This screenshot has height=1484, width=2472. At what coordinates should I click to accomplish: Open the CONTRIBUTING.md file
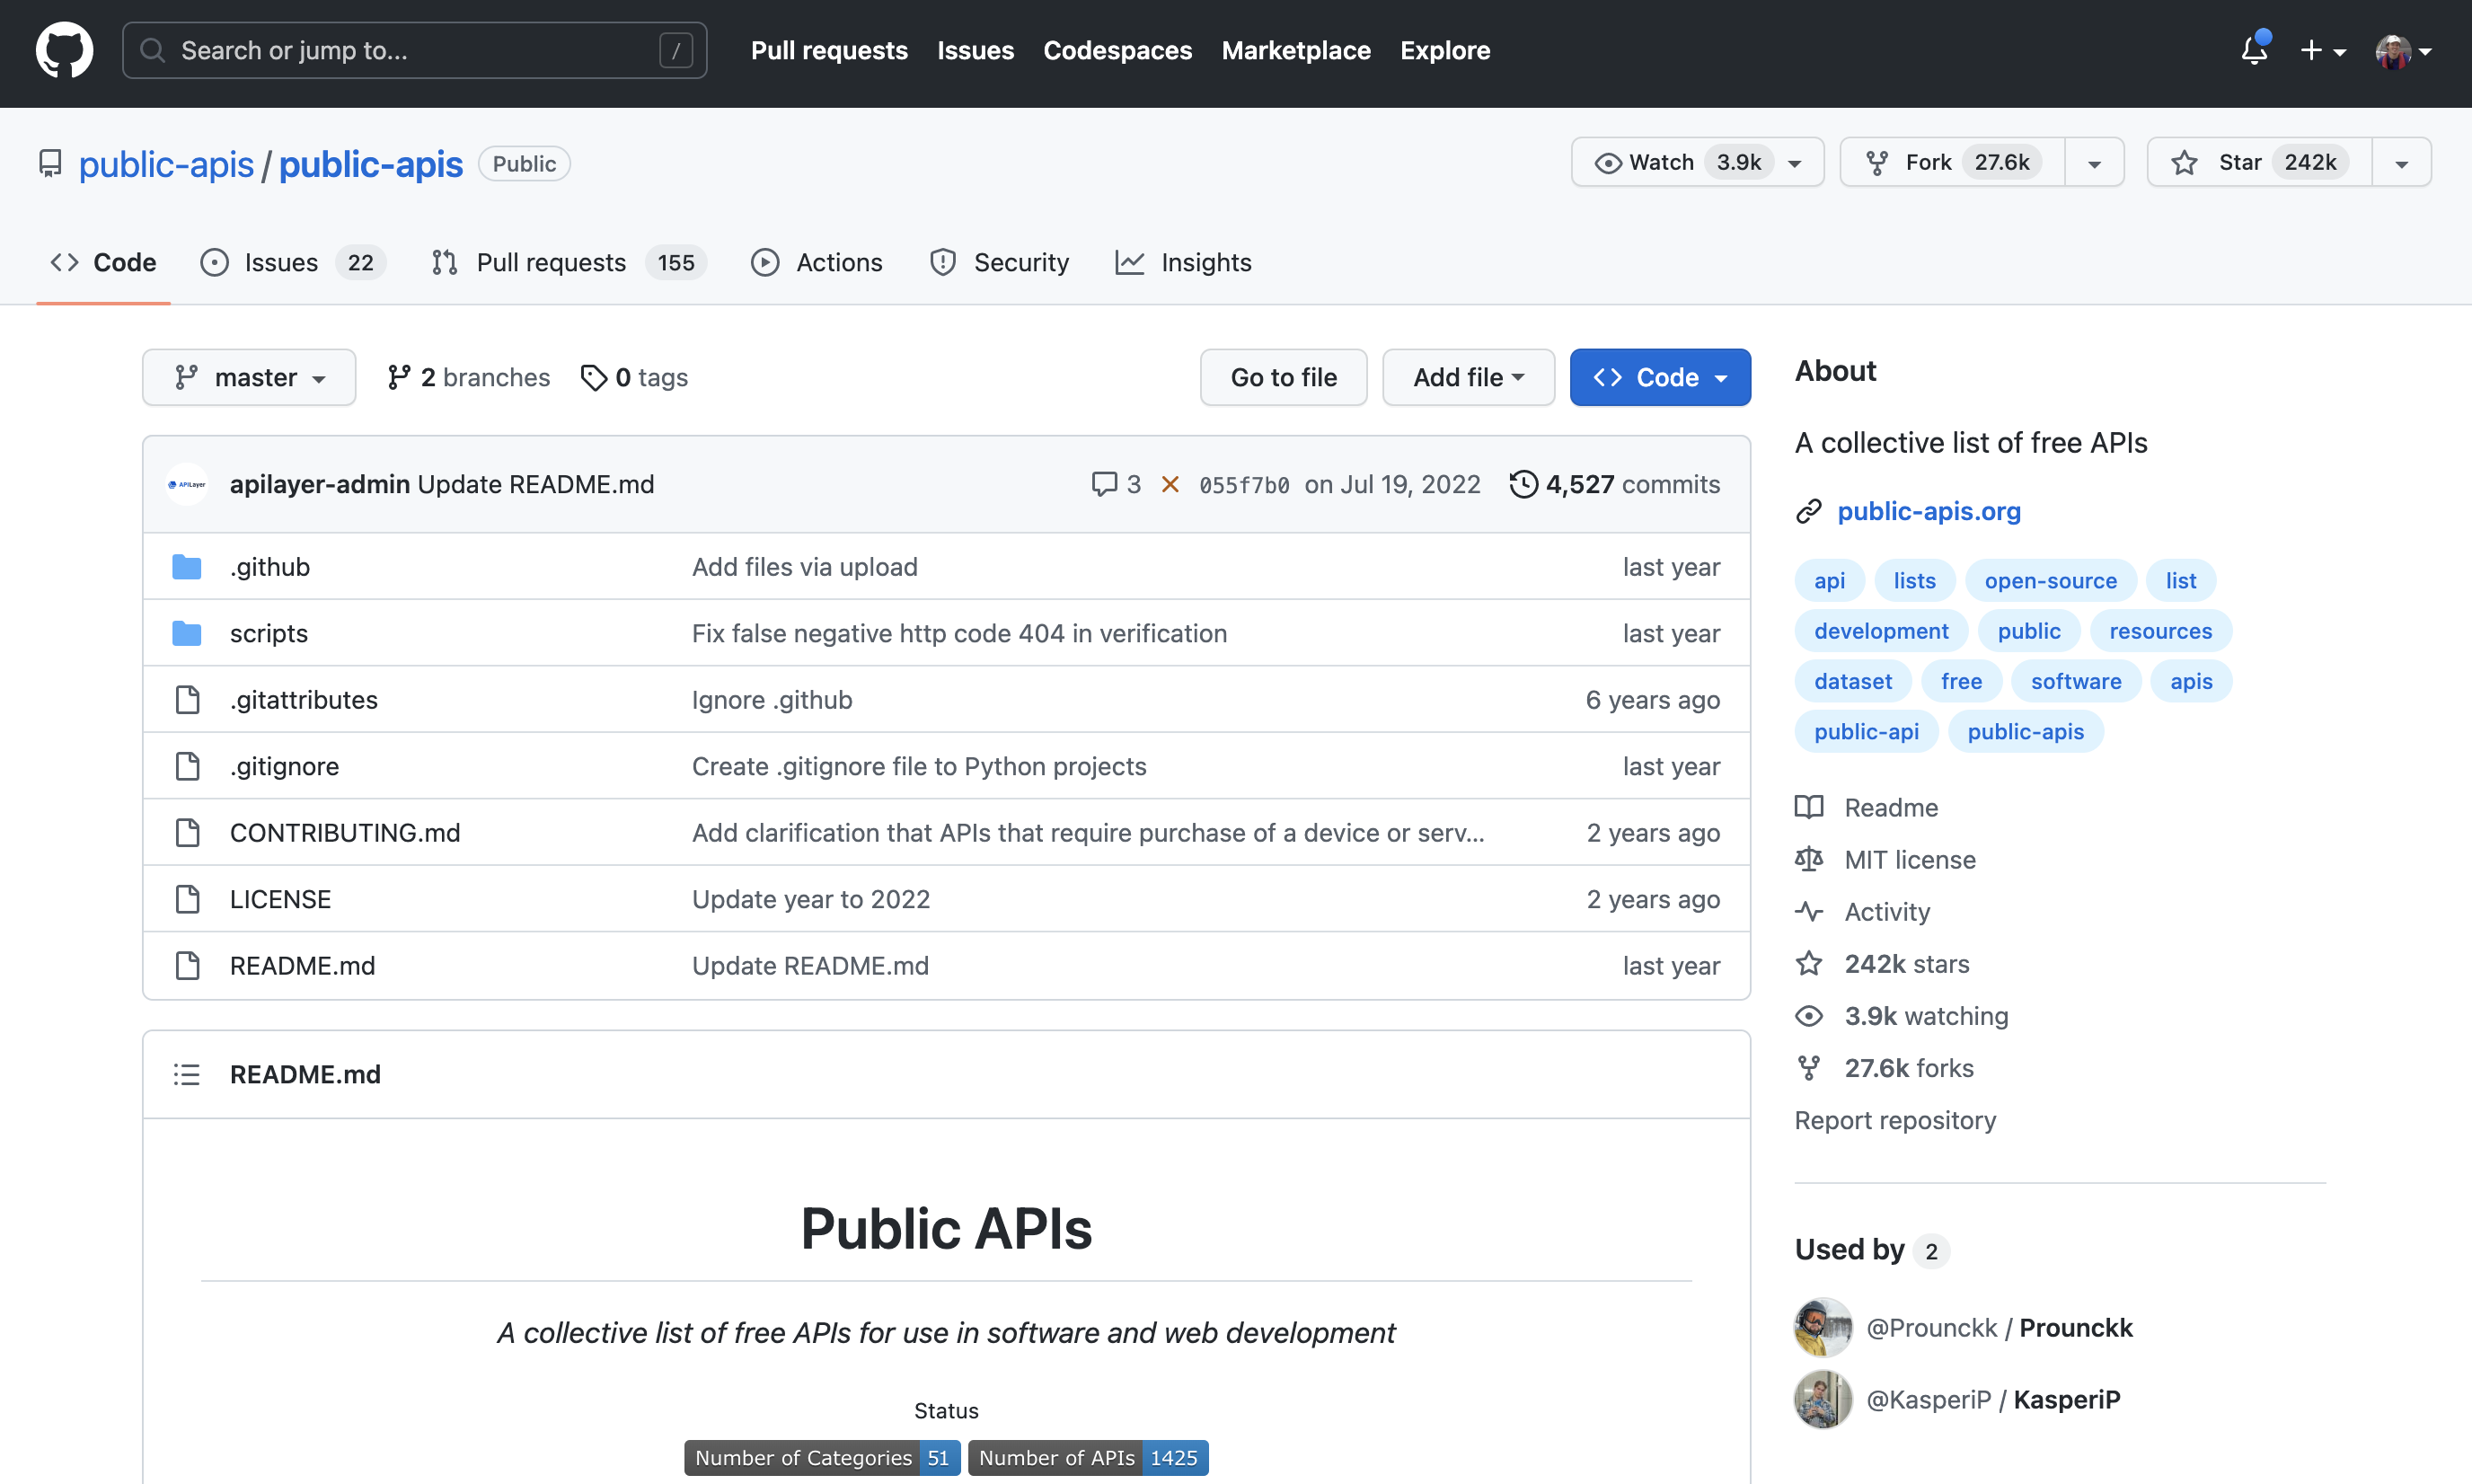[x=345, y=833]
